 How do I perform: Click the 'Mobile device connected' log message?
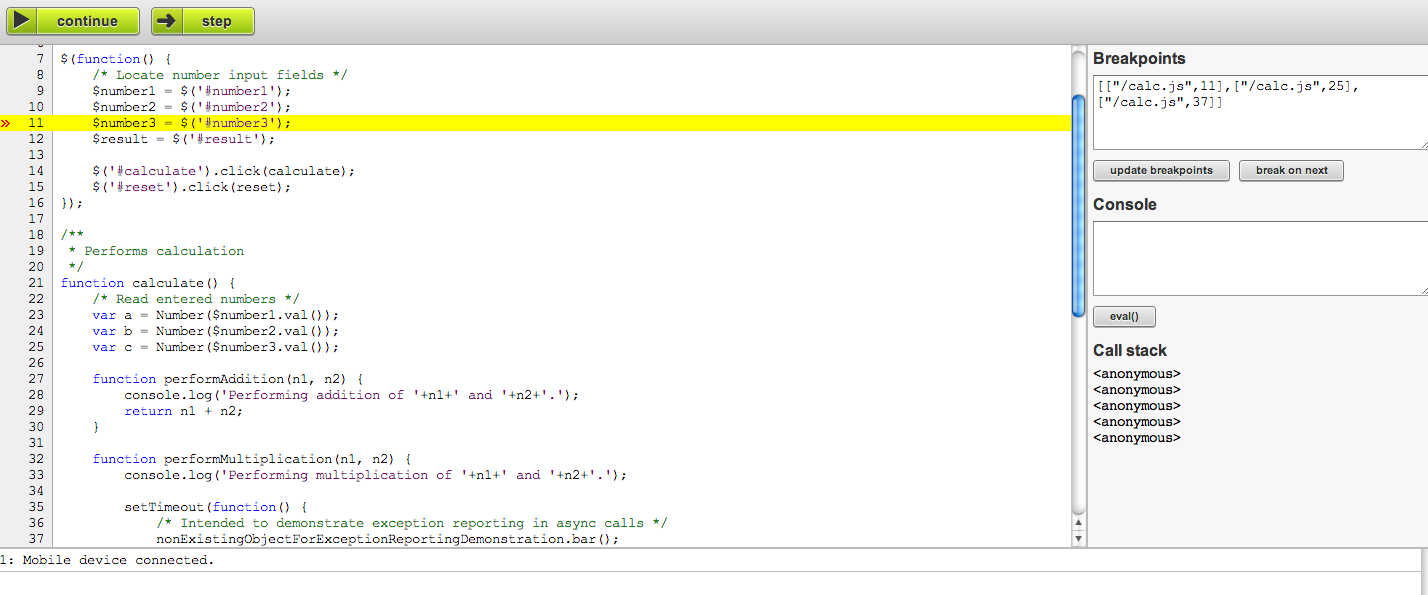112,560
